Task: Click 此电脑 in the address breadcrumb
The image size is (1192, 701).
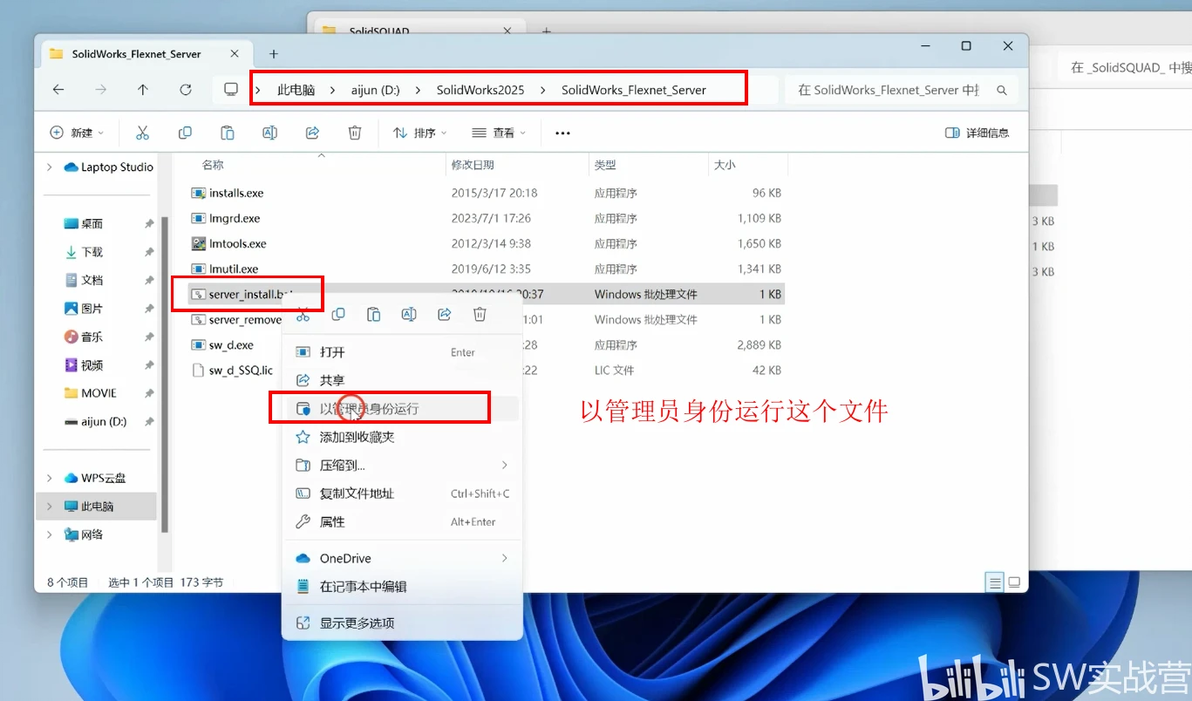Action: 296,90
